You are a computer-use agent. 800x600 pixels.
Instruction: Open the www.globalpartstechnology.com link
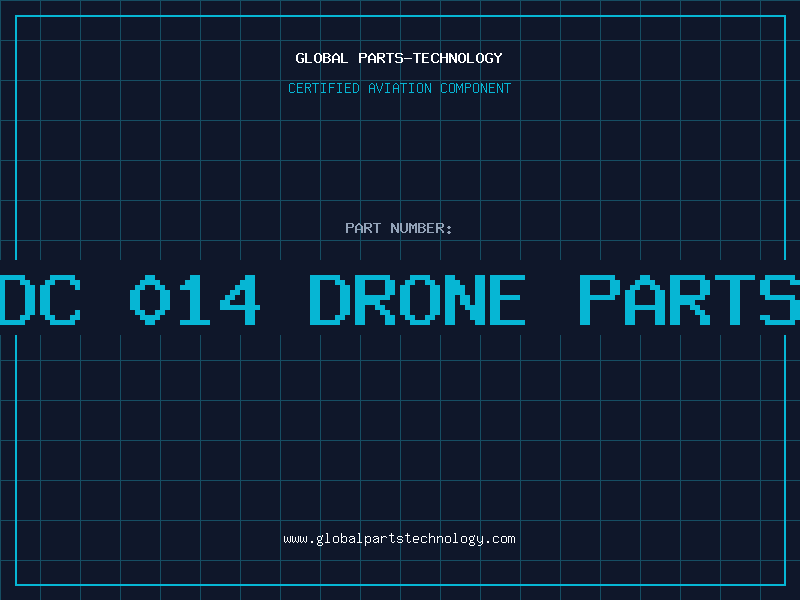point(399,539)
